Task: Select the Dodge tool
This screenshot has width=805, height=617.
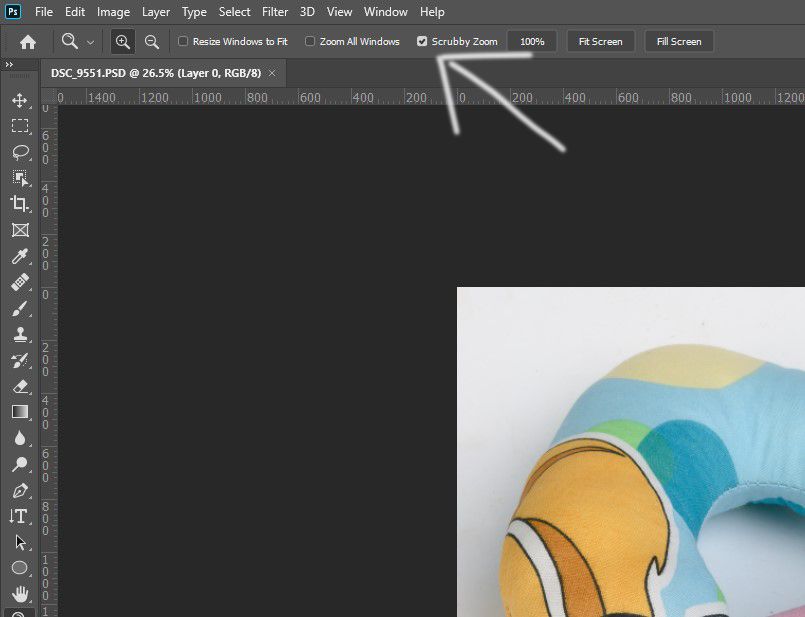Action: tap(20, 464)
